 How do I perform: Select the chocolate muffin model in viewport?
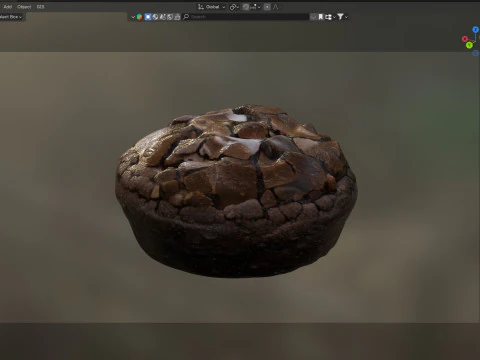tap(236, 191)
